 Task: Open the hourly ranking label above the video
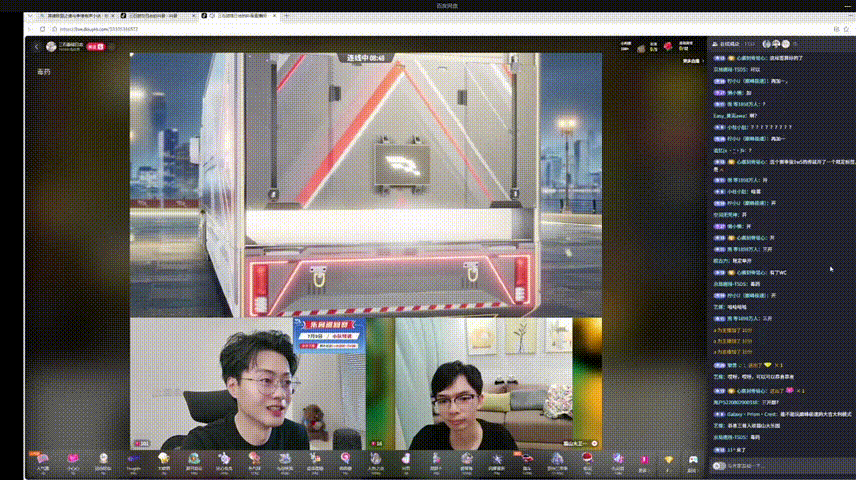tap(626, 46)
